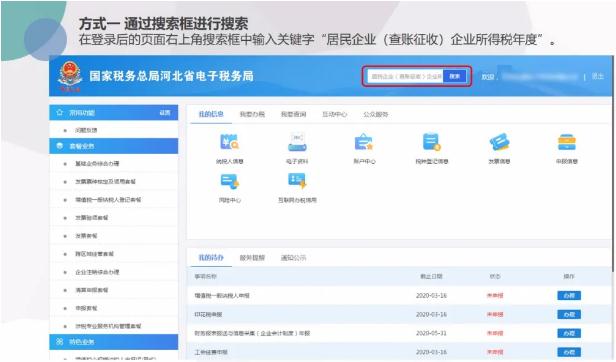Click the 退出 logout link
Viewport: 616px width, 362px height.
[598, 76]
